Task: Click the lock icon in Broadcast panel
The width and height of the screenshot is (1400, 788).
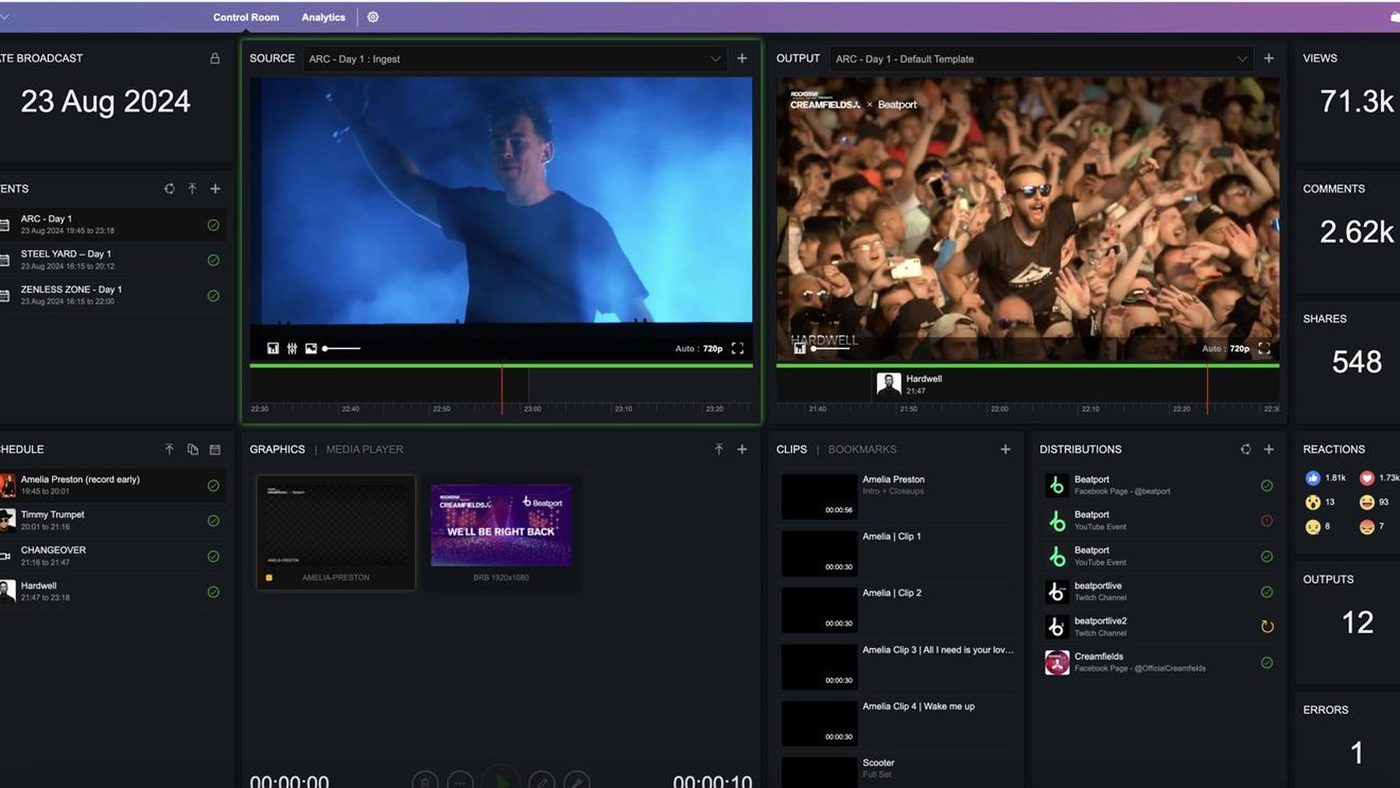Action: (x=214, y=59)
